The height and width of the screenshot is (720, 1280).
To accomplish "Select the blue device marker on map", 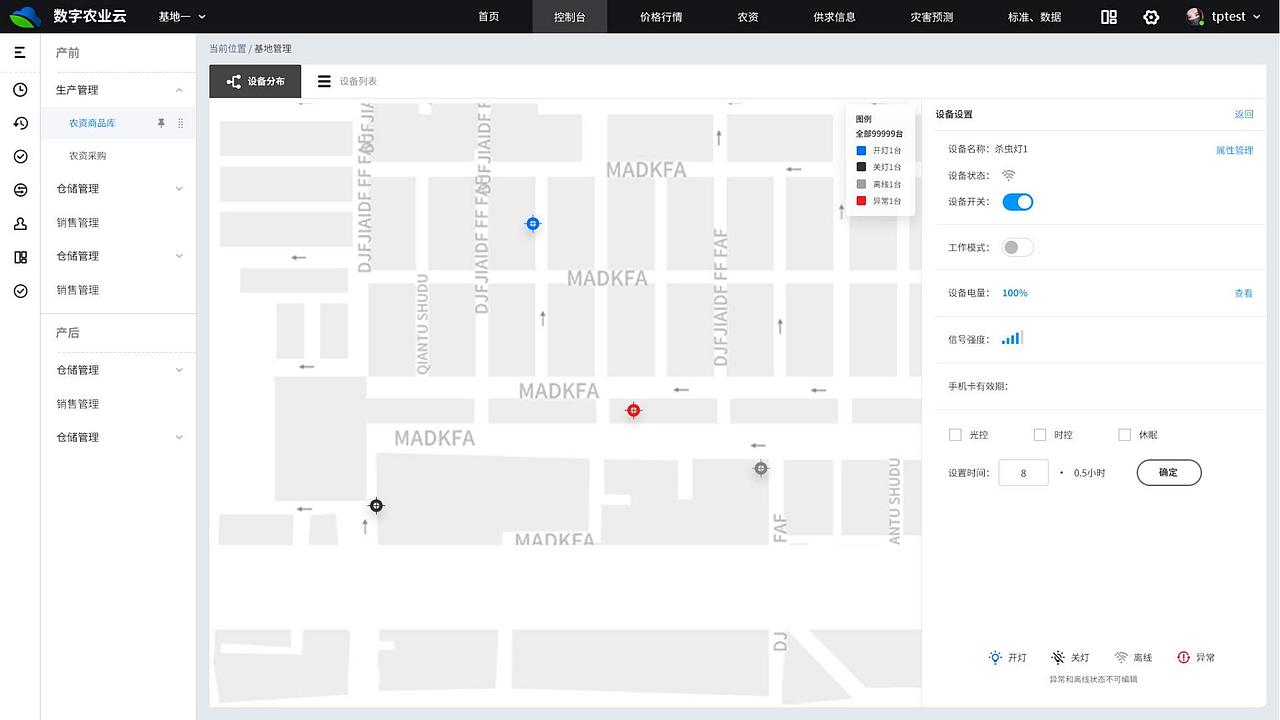I will [533, 224].
